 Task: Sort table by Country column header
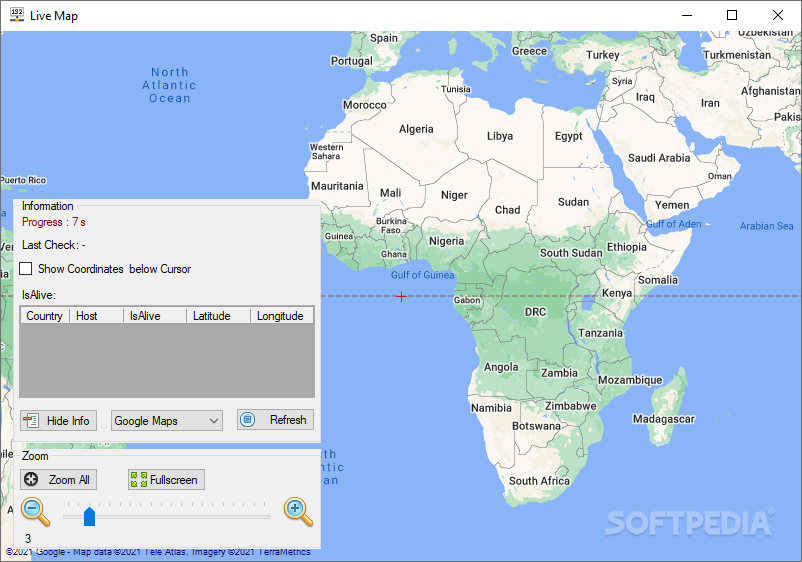click(x=44, y=316)
